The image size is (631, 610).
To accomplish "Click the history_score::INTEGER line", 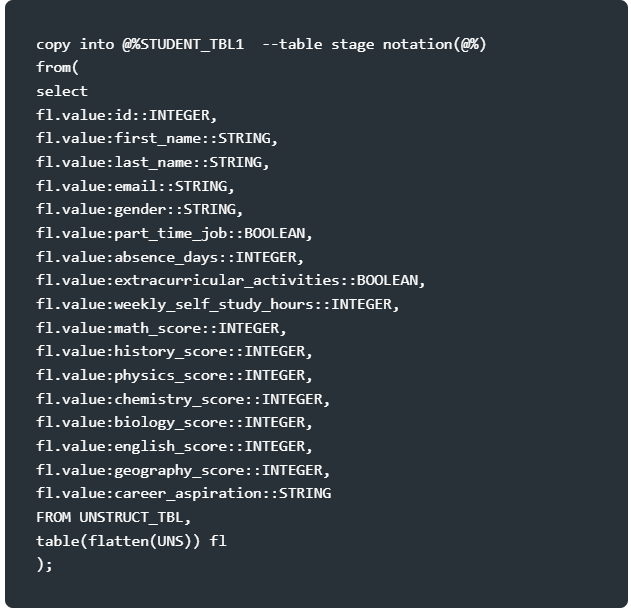I will tap(174, 352).
